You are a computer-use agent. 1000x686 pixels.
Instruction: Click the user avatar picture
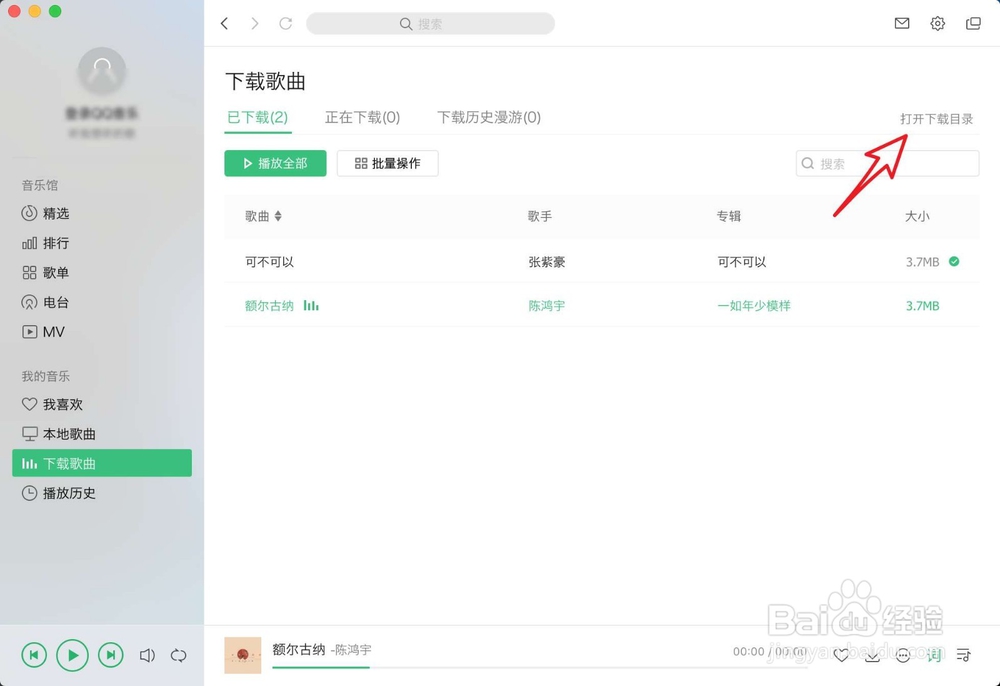pos(102,71)
